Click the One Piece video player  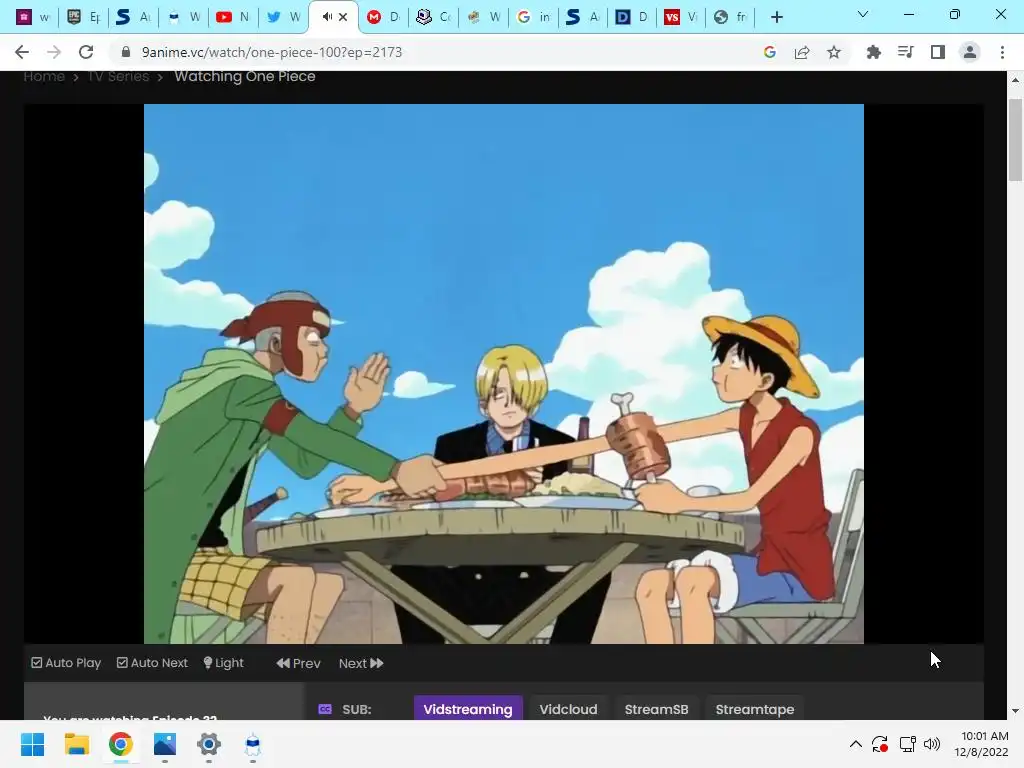(x=504, y=374)
